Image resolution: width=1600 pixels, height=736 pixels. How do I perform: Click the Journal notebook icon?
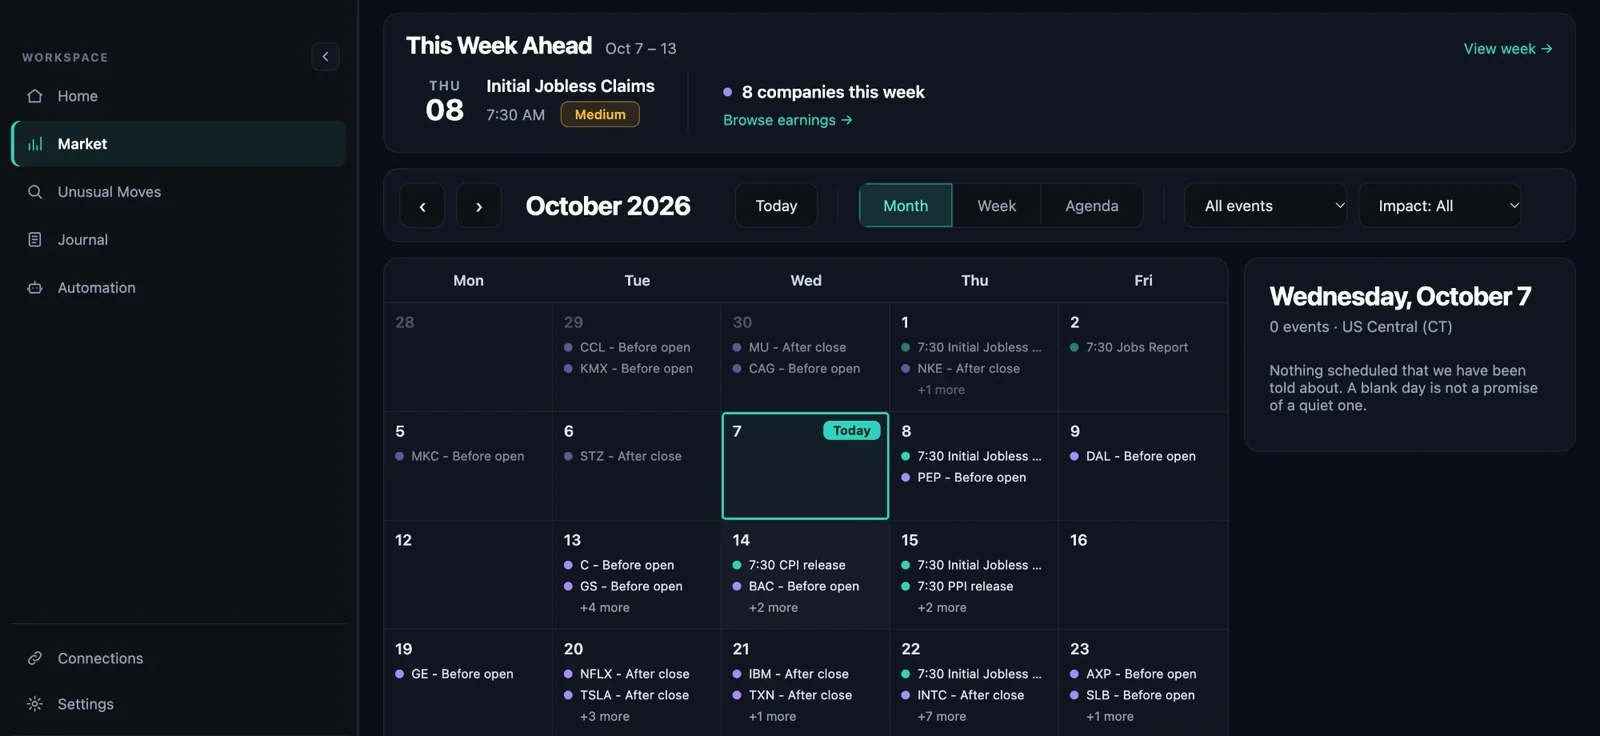click(x=35, y=240)
